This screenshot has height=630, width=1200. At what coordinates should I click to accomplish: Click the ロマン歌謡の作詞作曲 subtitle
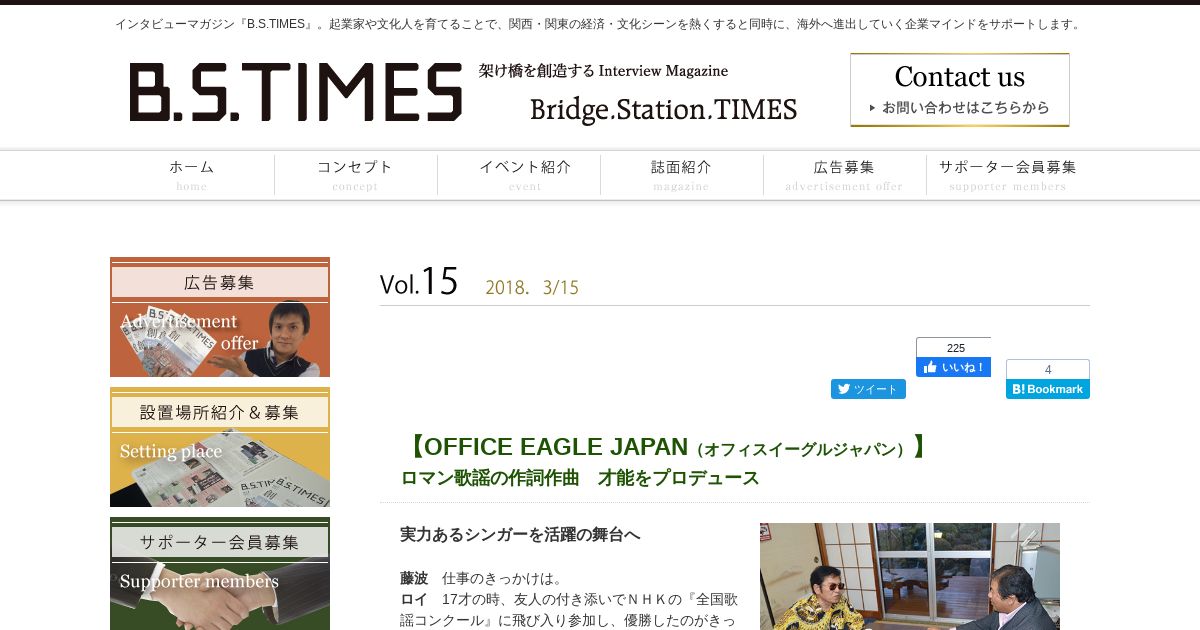pyautogui.click(x=580, y=478)
